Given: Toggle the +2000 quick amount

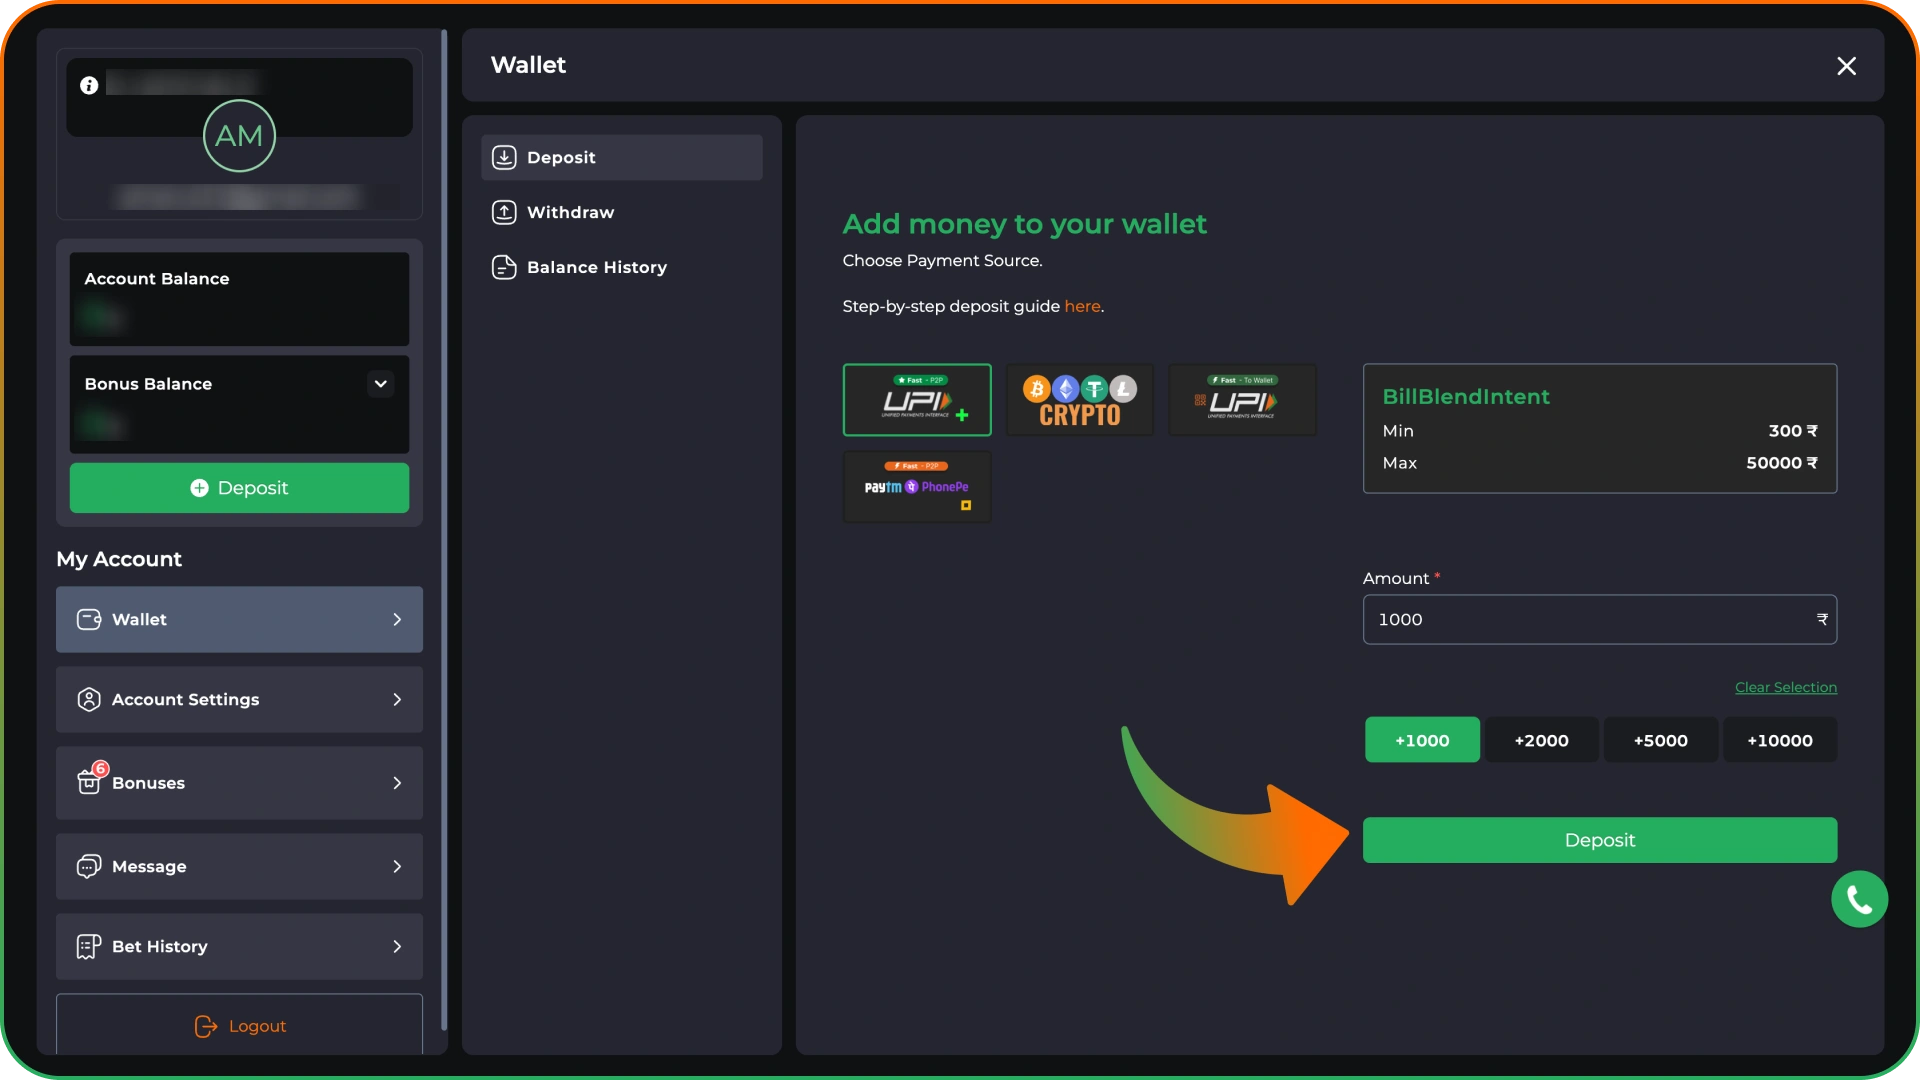Looking at the screenshot, I should click(x=1541, y=741).
